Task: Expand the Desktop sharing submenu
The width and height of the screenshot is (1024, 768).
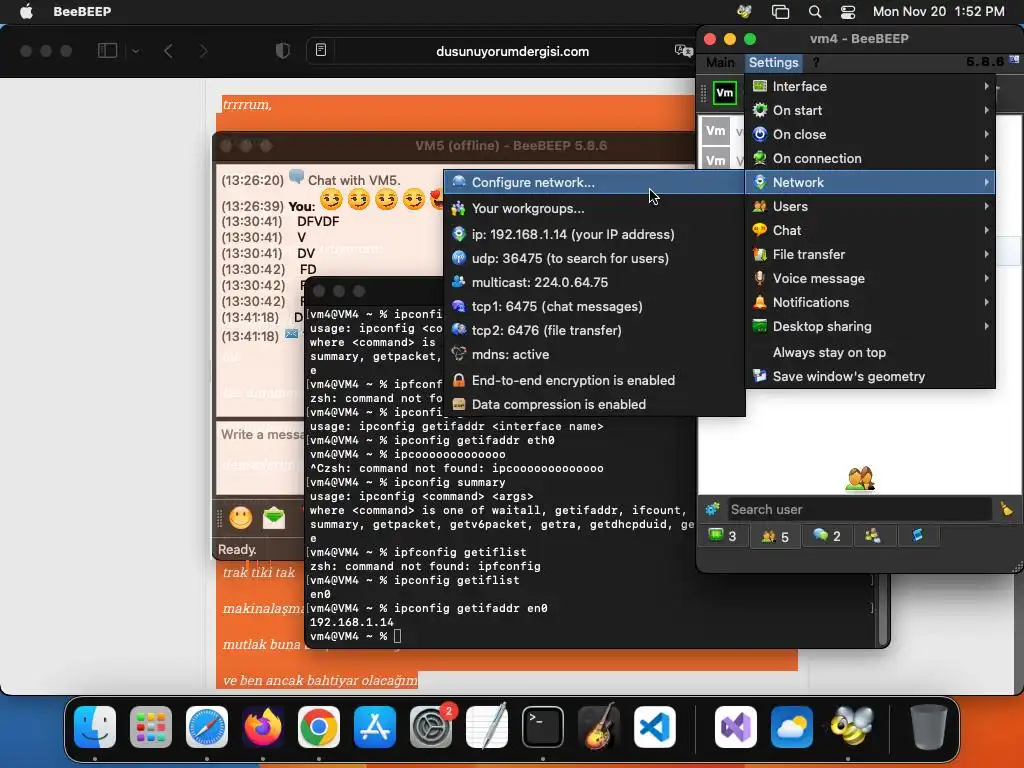Action: click(x=870, y=327)
